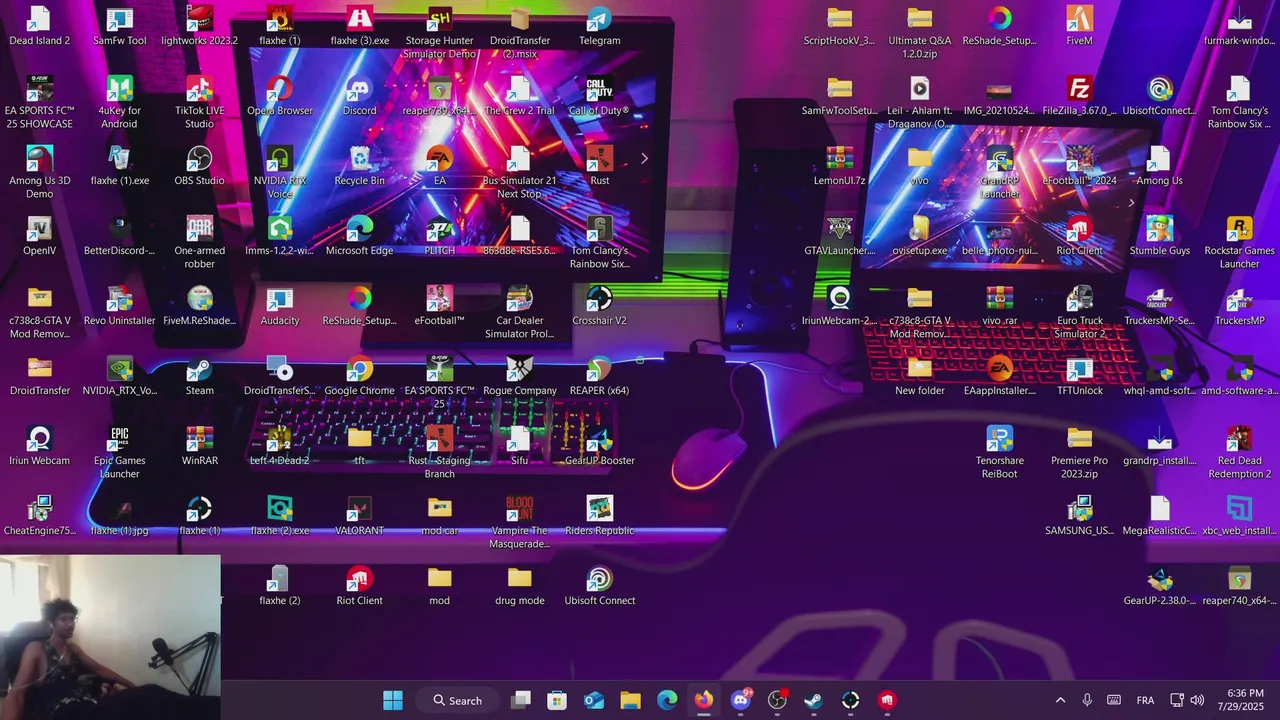This screenshot has width=1280, height=720.
Task: Launch SamFw Tool from the desktop
Action: coord(119,27)
